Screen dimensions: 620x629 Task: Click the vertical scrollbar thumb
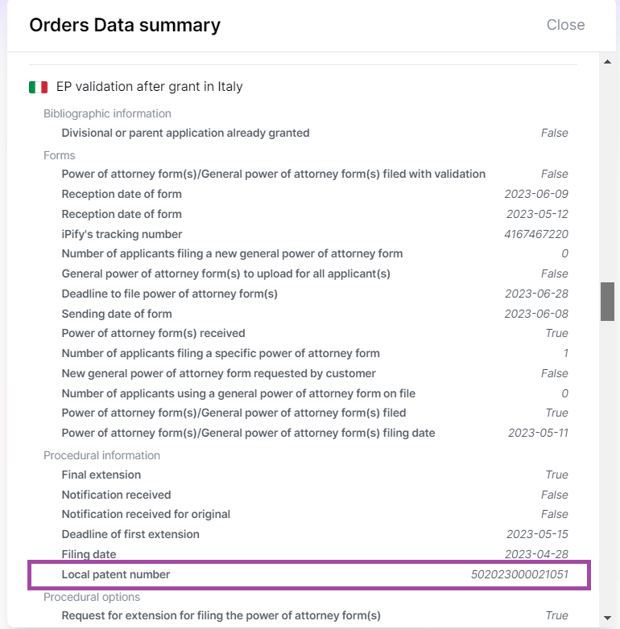[x=607, y=302]
